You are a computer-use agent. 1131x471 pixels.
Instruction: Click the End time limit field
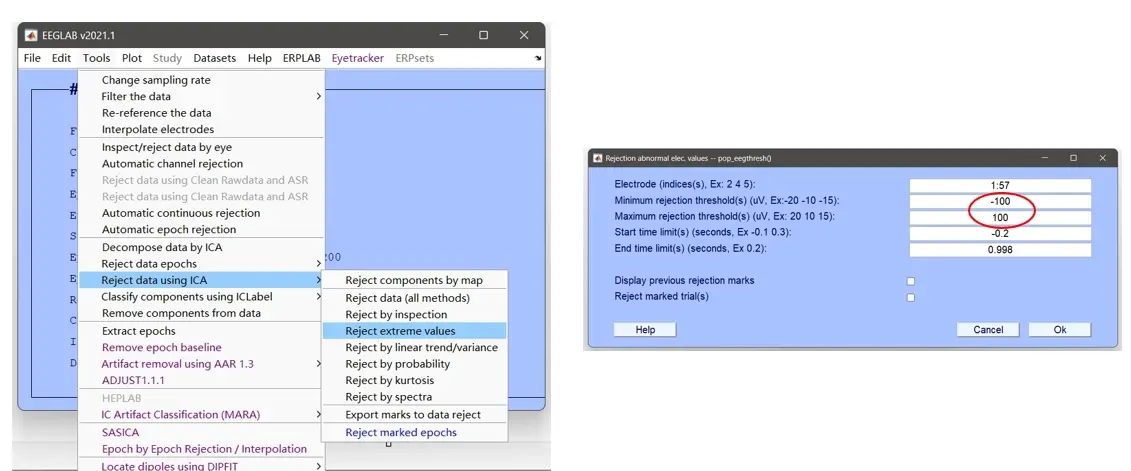[1000, 250]
